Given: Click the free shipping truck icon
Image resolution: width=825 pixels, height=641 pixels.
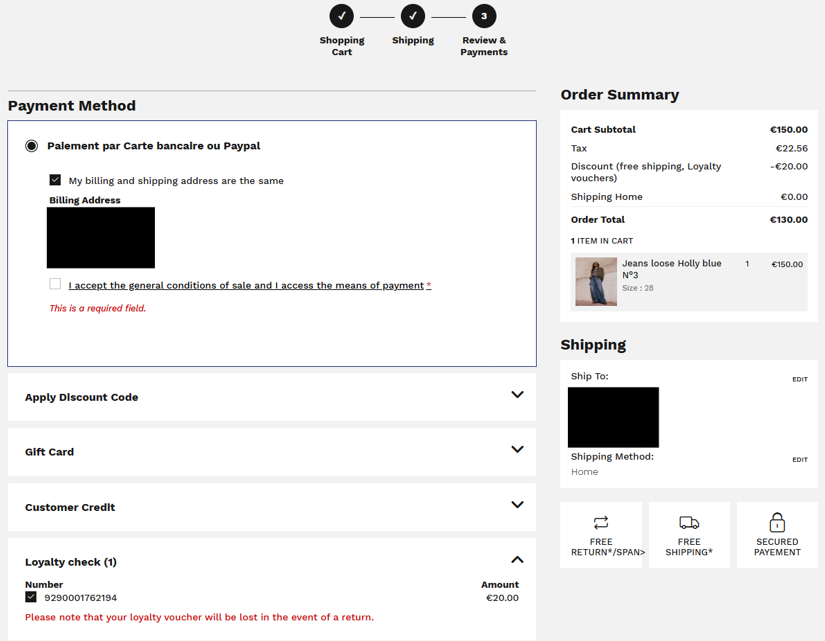Looking at the screenshot, I should coord(689,523).
